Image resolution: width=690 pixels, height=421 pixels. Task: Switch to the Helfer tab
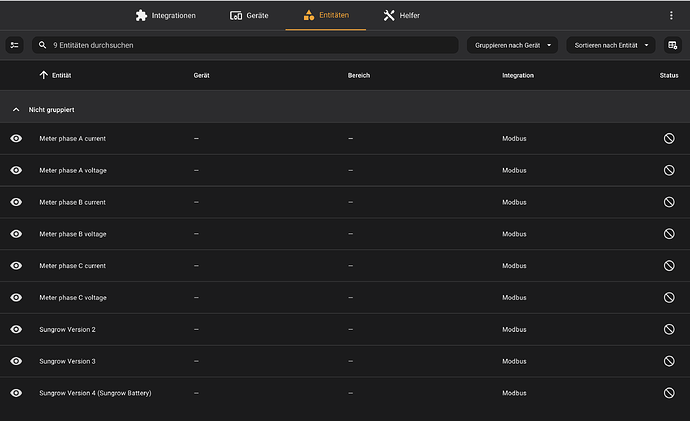401,15
